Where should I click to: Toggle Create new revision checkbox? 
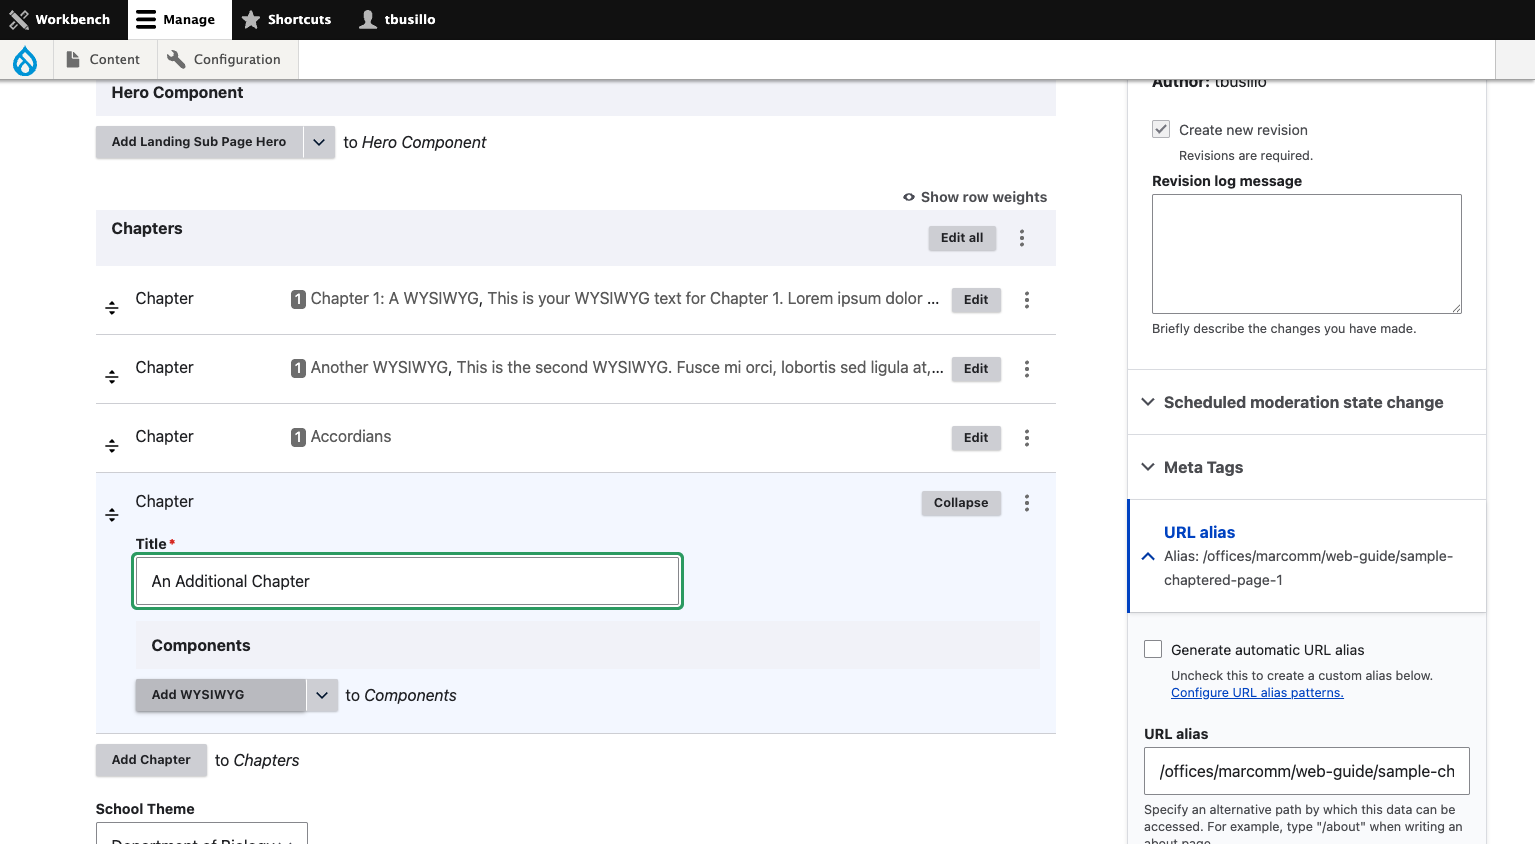pos(1161,129)
